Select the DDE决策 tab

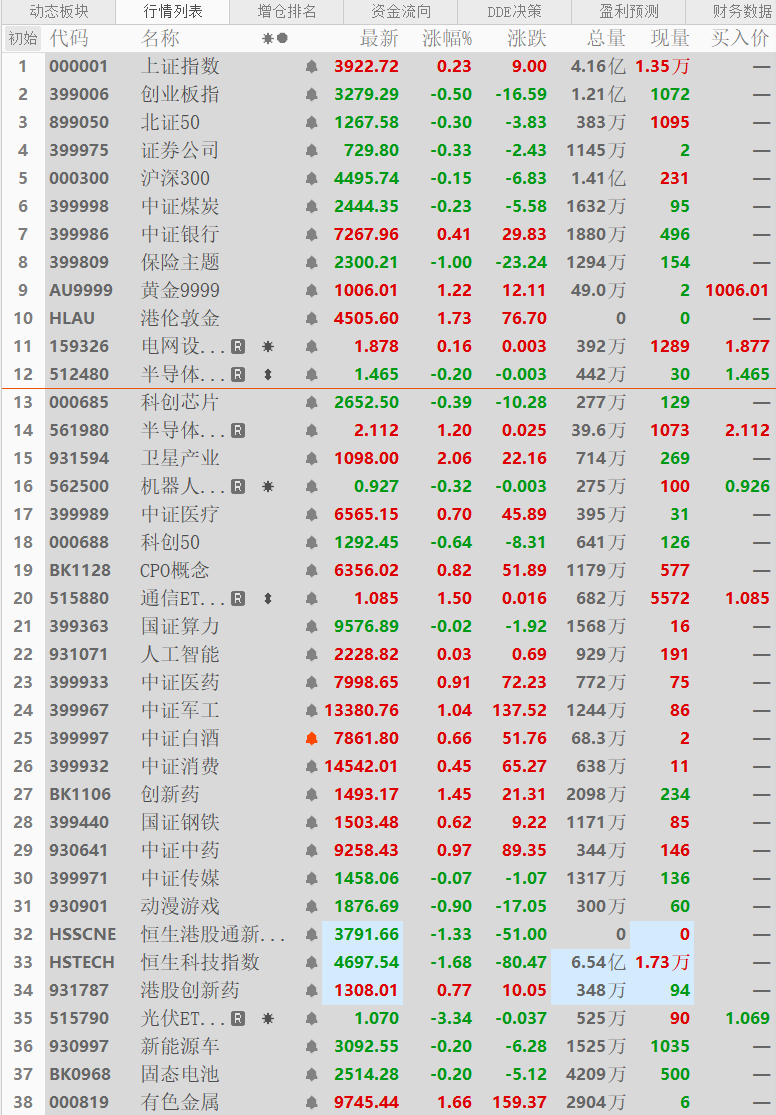[515, 12]
